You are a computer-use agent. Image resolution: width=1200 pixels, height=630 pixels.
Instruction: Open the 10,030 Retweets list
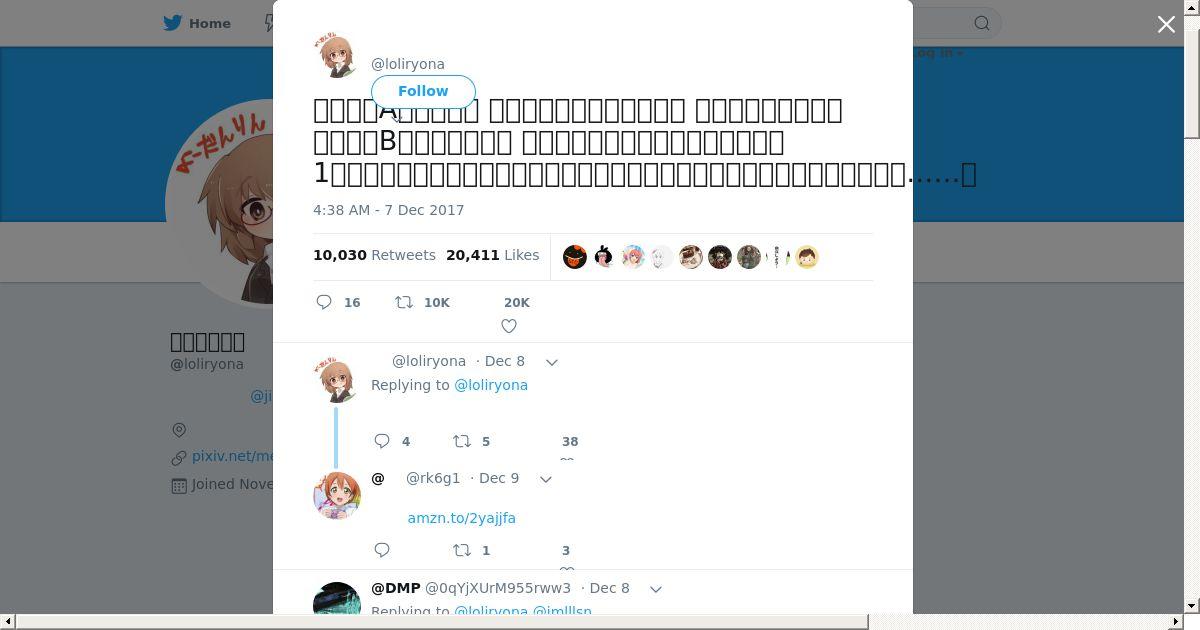click(374, 255)
